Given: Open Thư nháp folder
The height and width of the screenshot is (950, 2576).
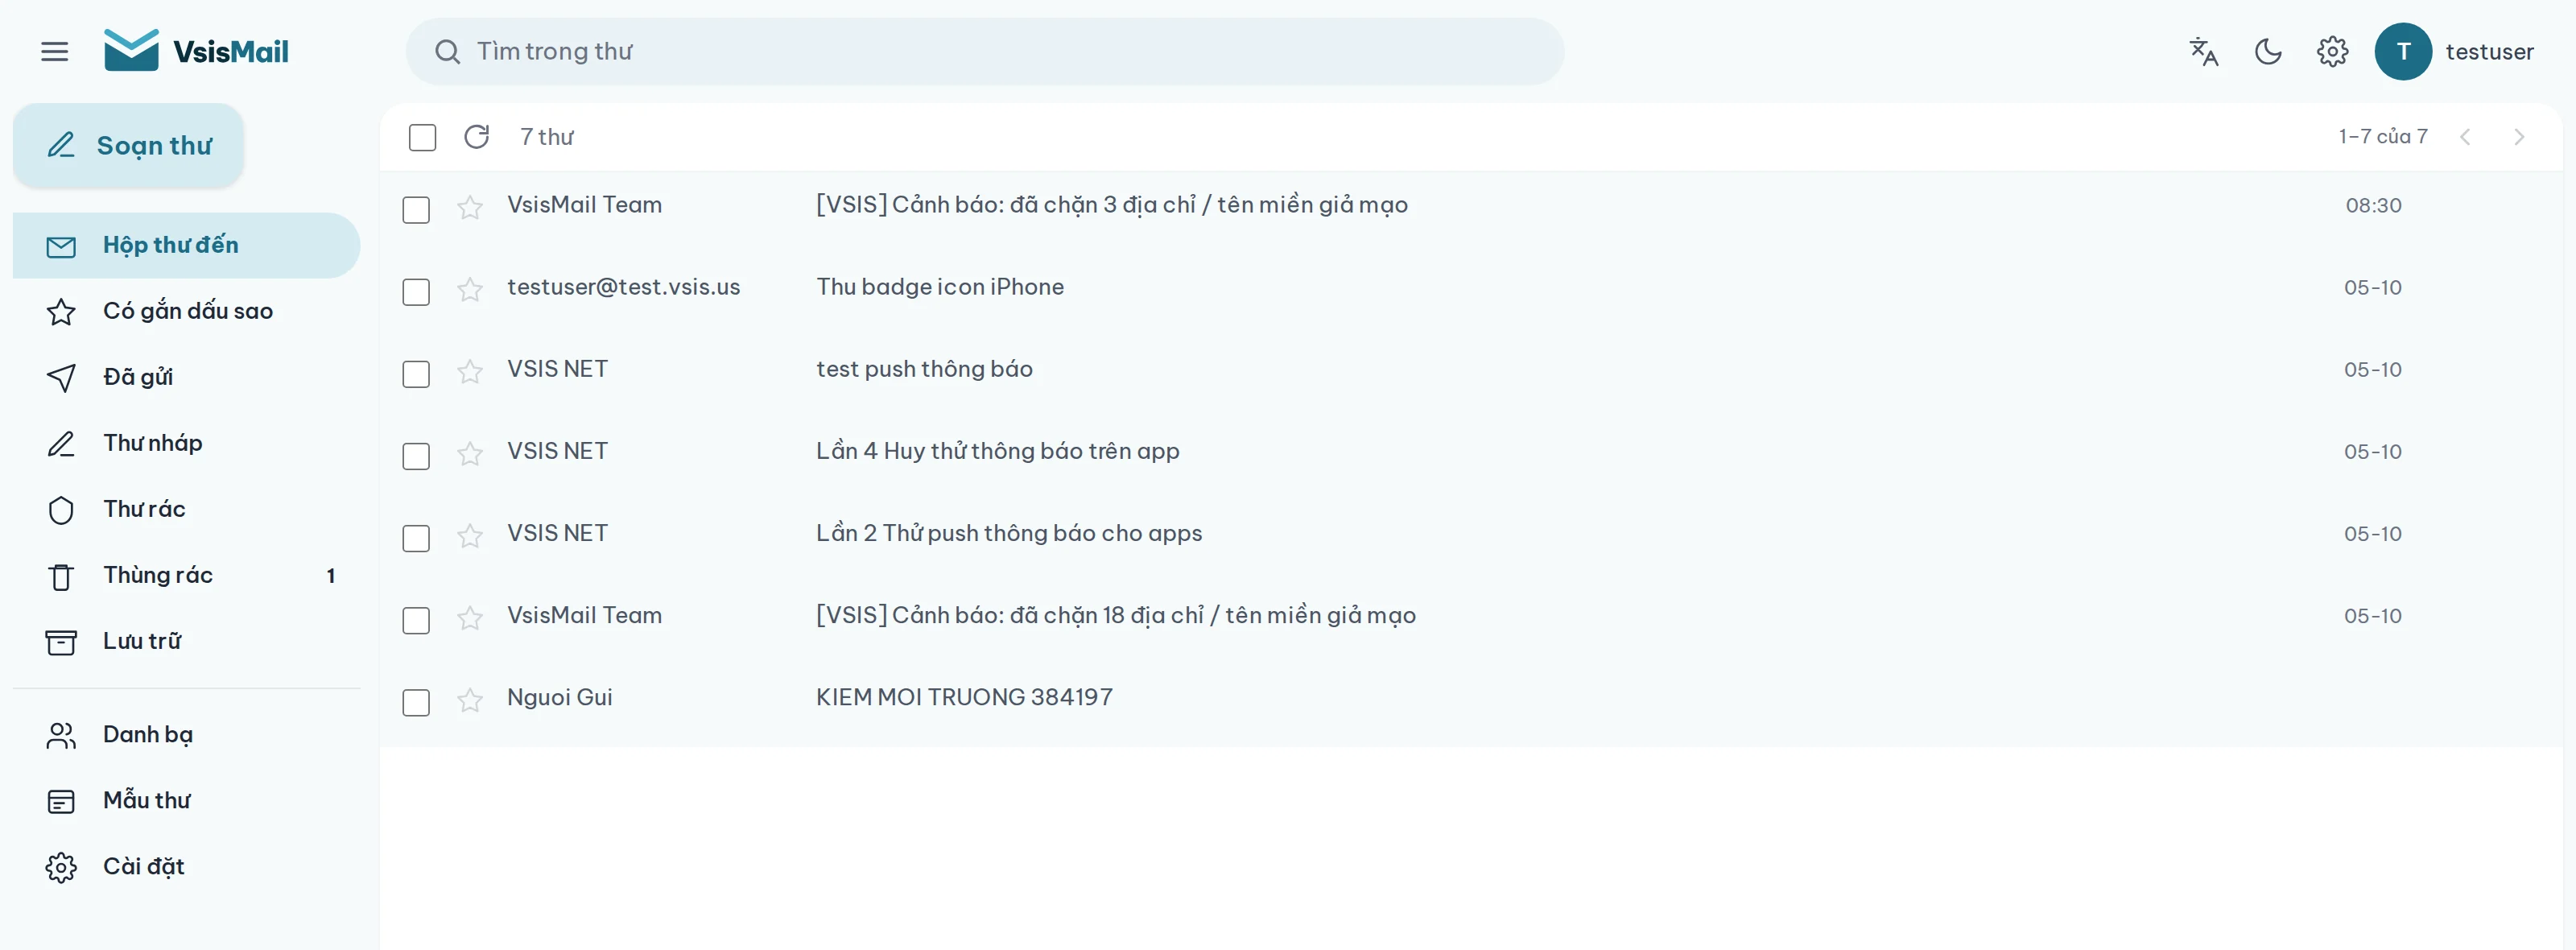Looking at the screenshot, I should [x=186, y=443].
